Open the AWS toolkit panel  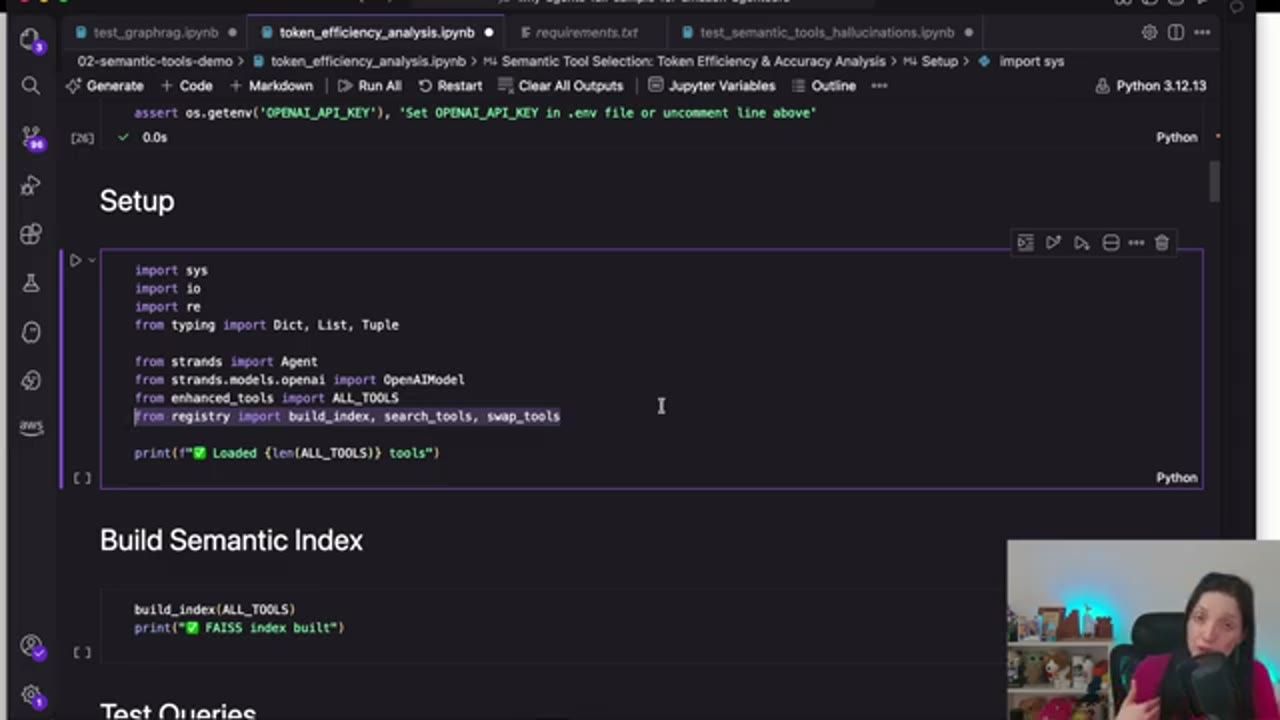coord(31,427)
